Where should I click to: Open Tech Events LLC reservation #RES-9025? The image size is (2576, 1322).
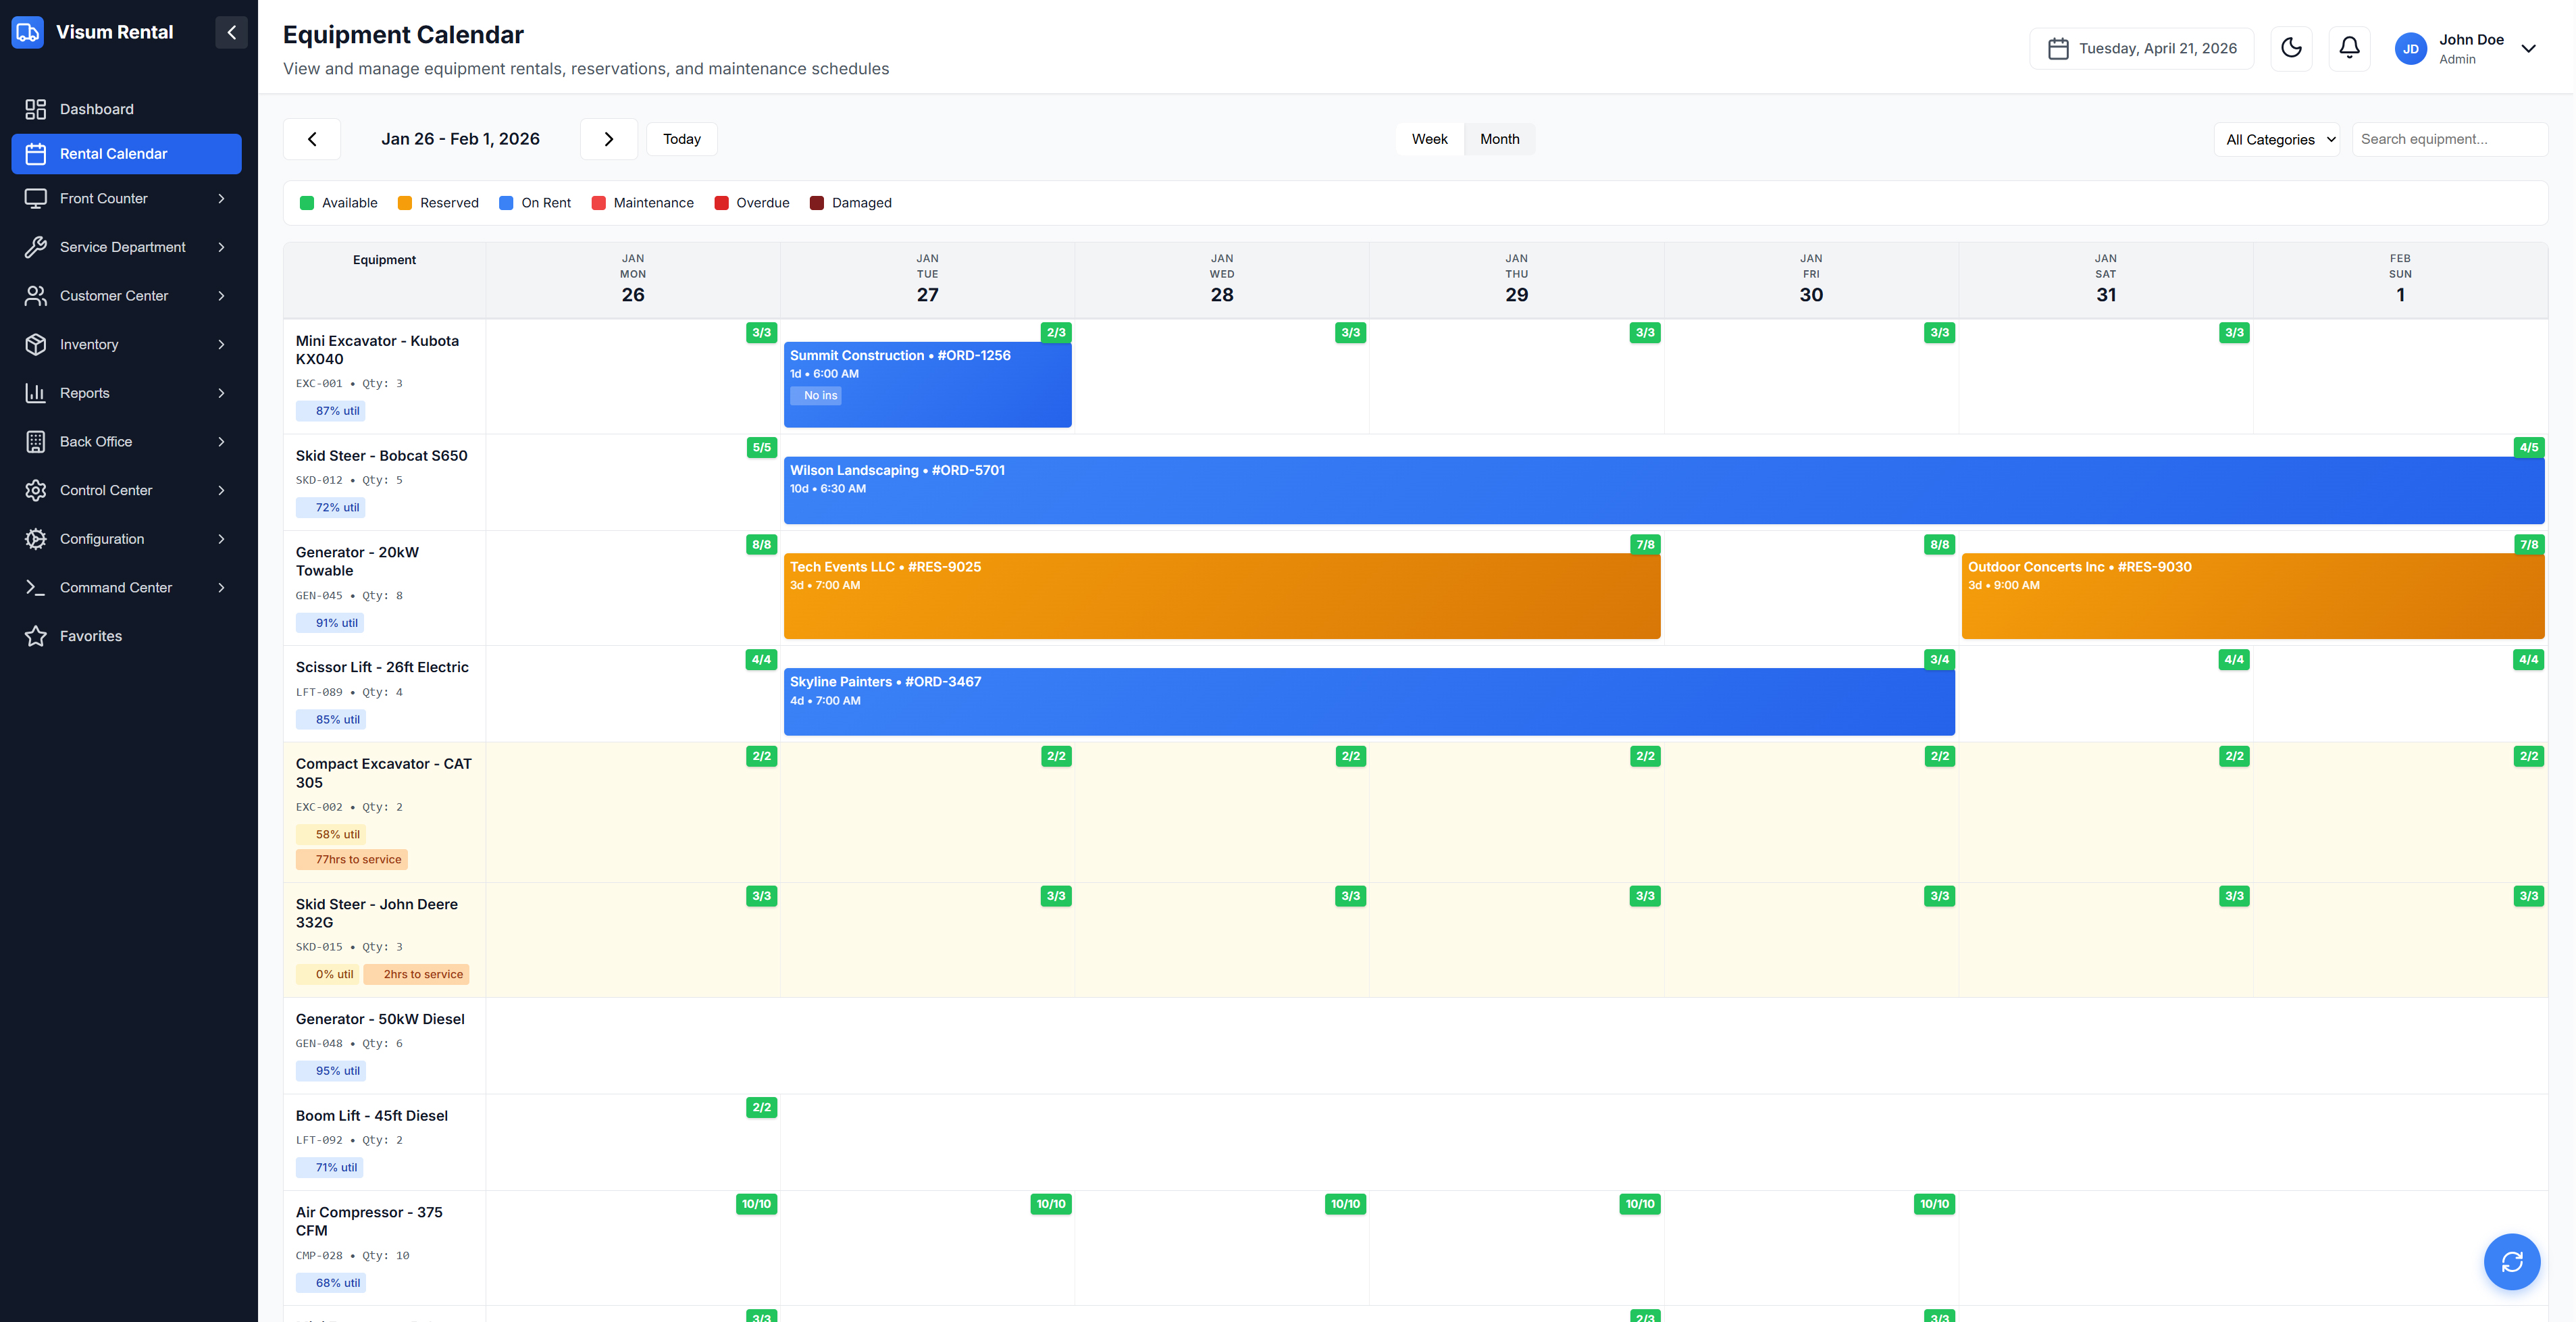click(x=1222, y=596)
